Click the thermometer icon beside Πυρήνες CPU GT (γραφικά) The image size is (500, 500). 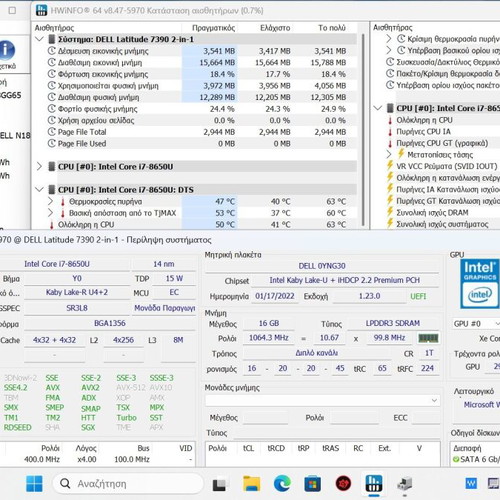(x=390, y=143)
